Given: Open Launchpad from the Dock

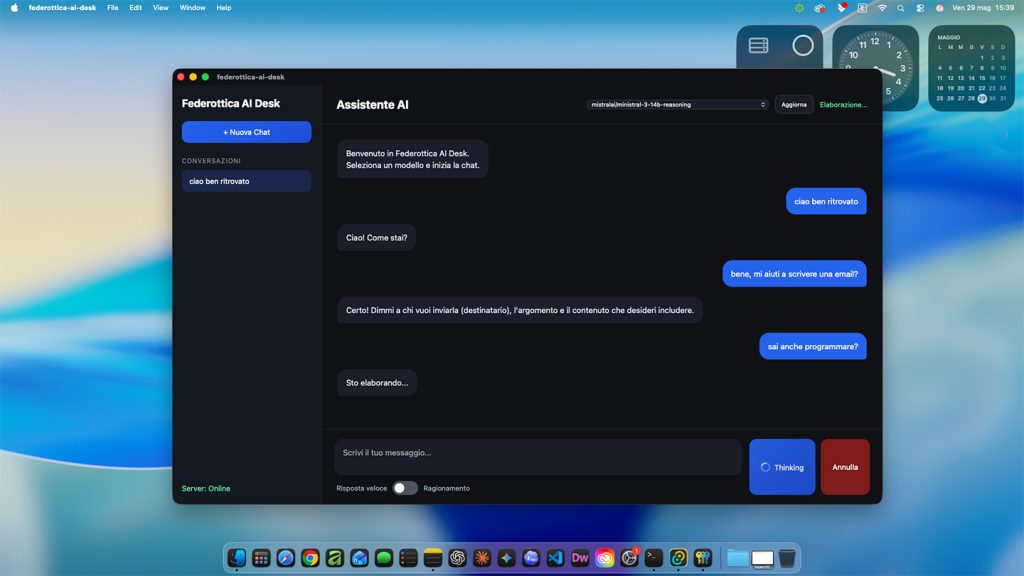Looking at the screenshot, I should pos(261,558).
